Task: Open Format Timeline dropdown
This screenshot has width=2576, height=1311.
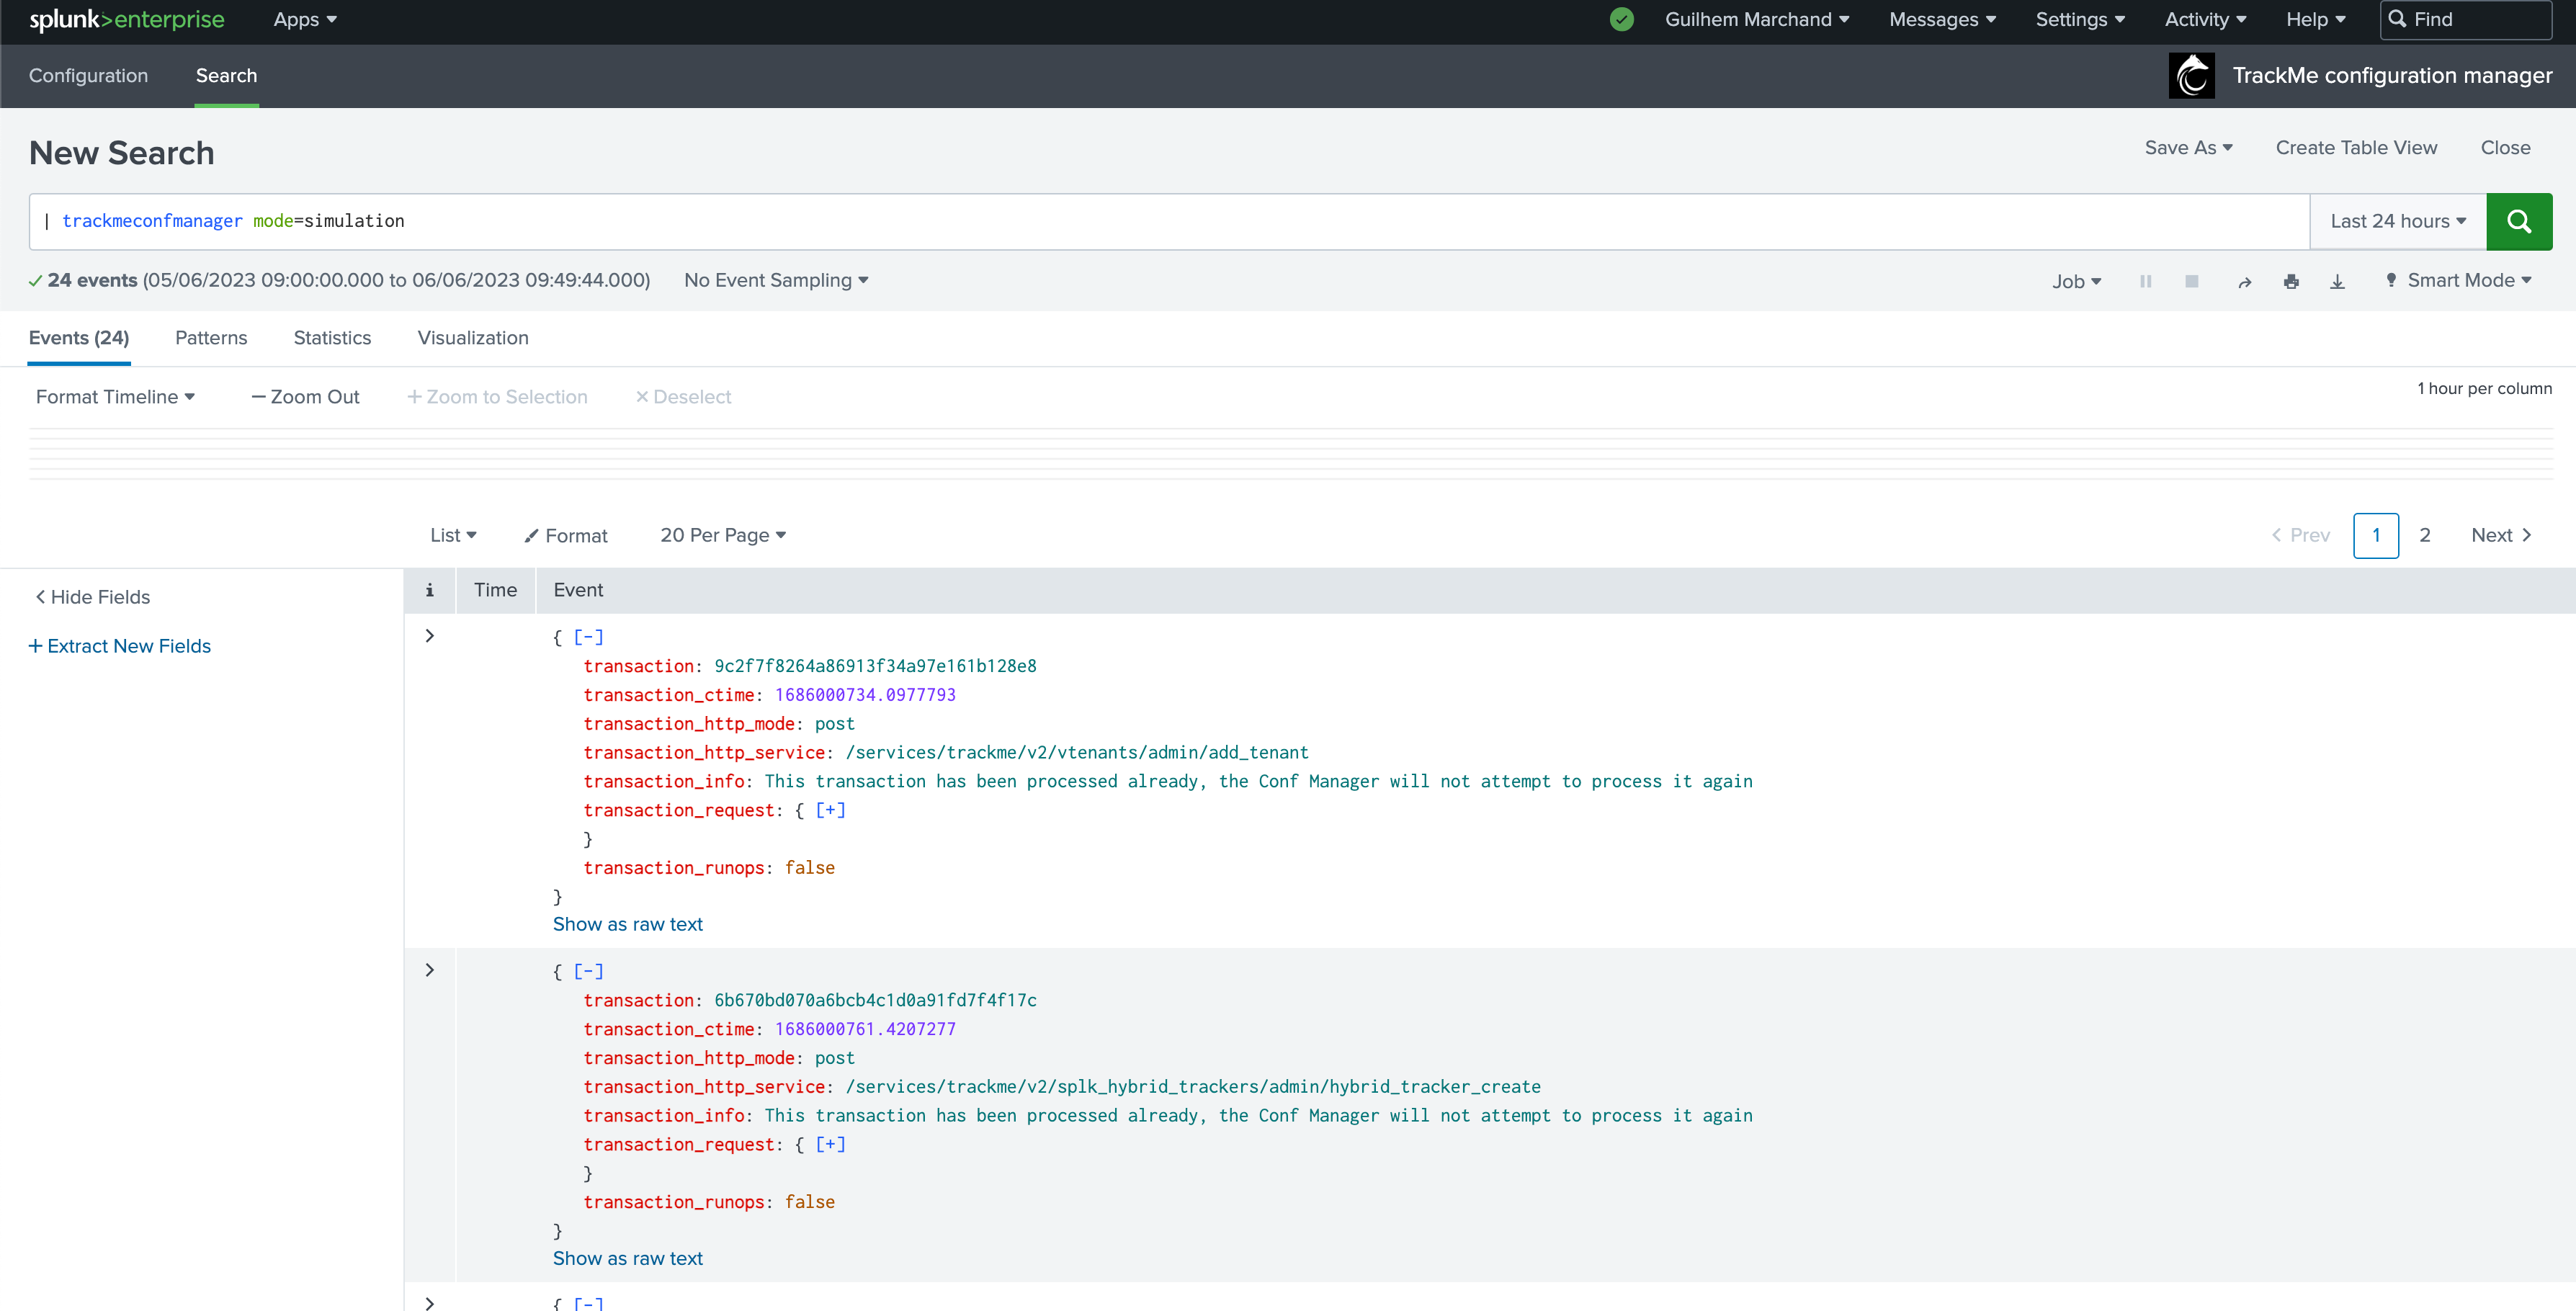Action: coord(115,397)
